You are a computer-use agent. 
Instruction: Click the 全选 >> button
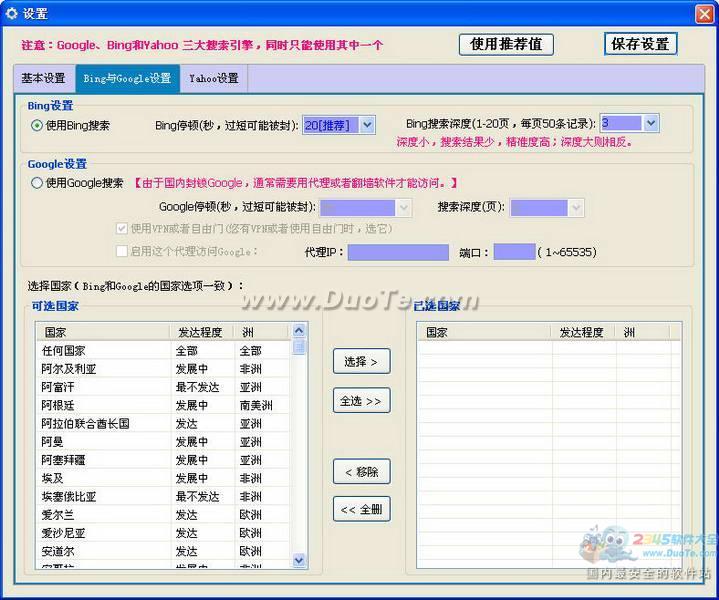pyautogui.click(x=361, y=400)
